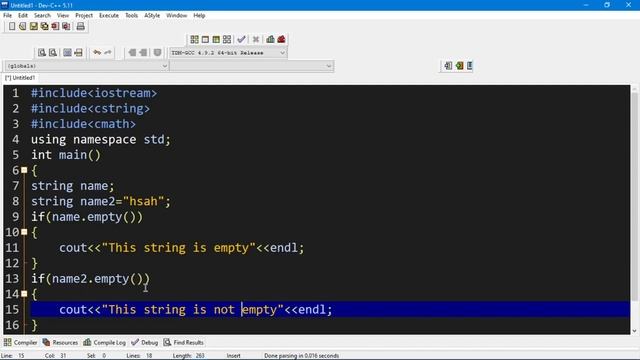640x360 pixels.
Task: Click on the '#include<iostream>' line
Action: 94,93
